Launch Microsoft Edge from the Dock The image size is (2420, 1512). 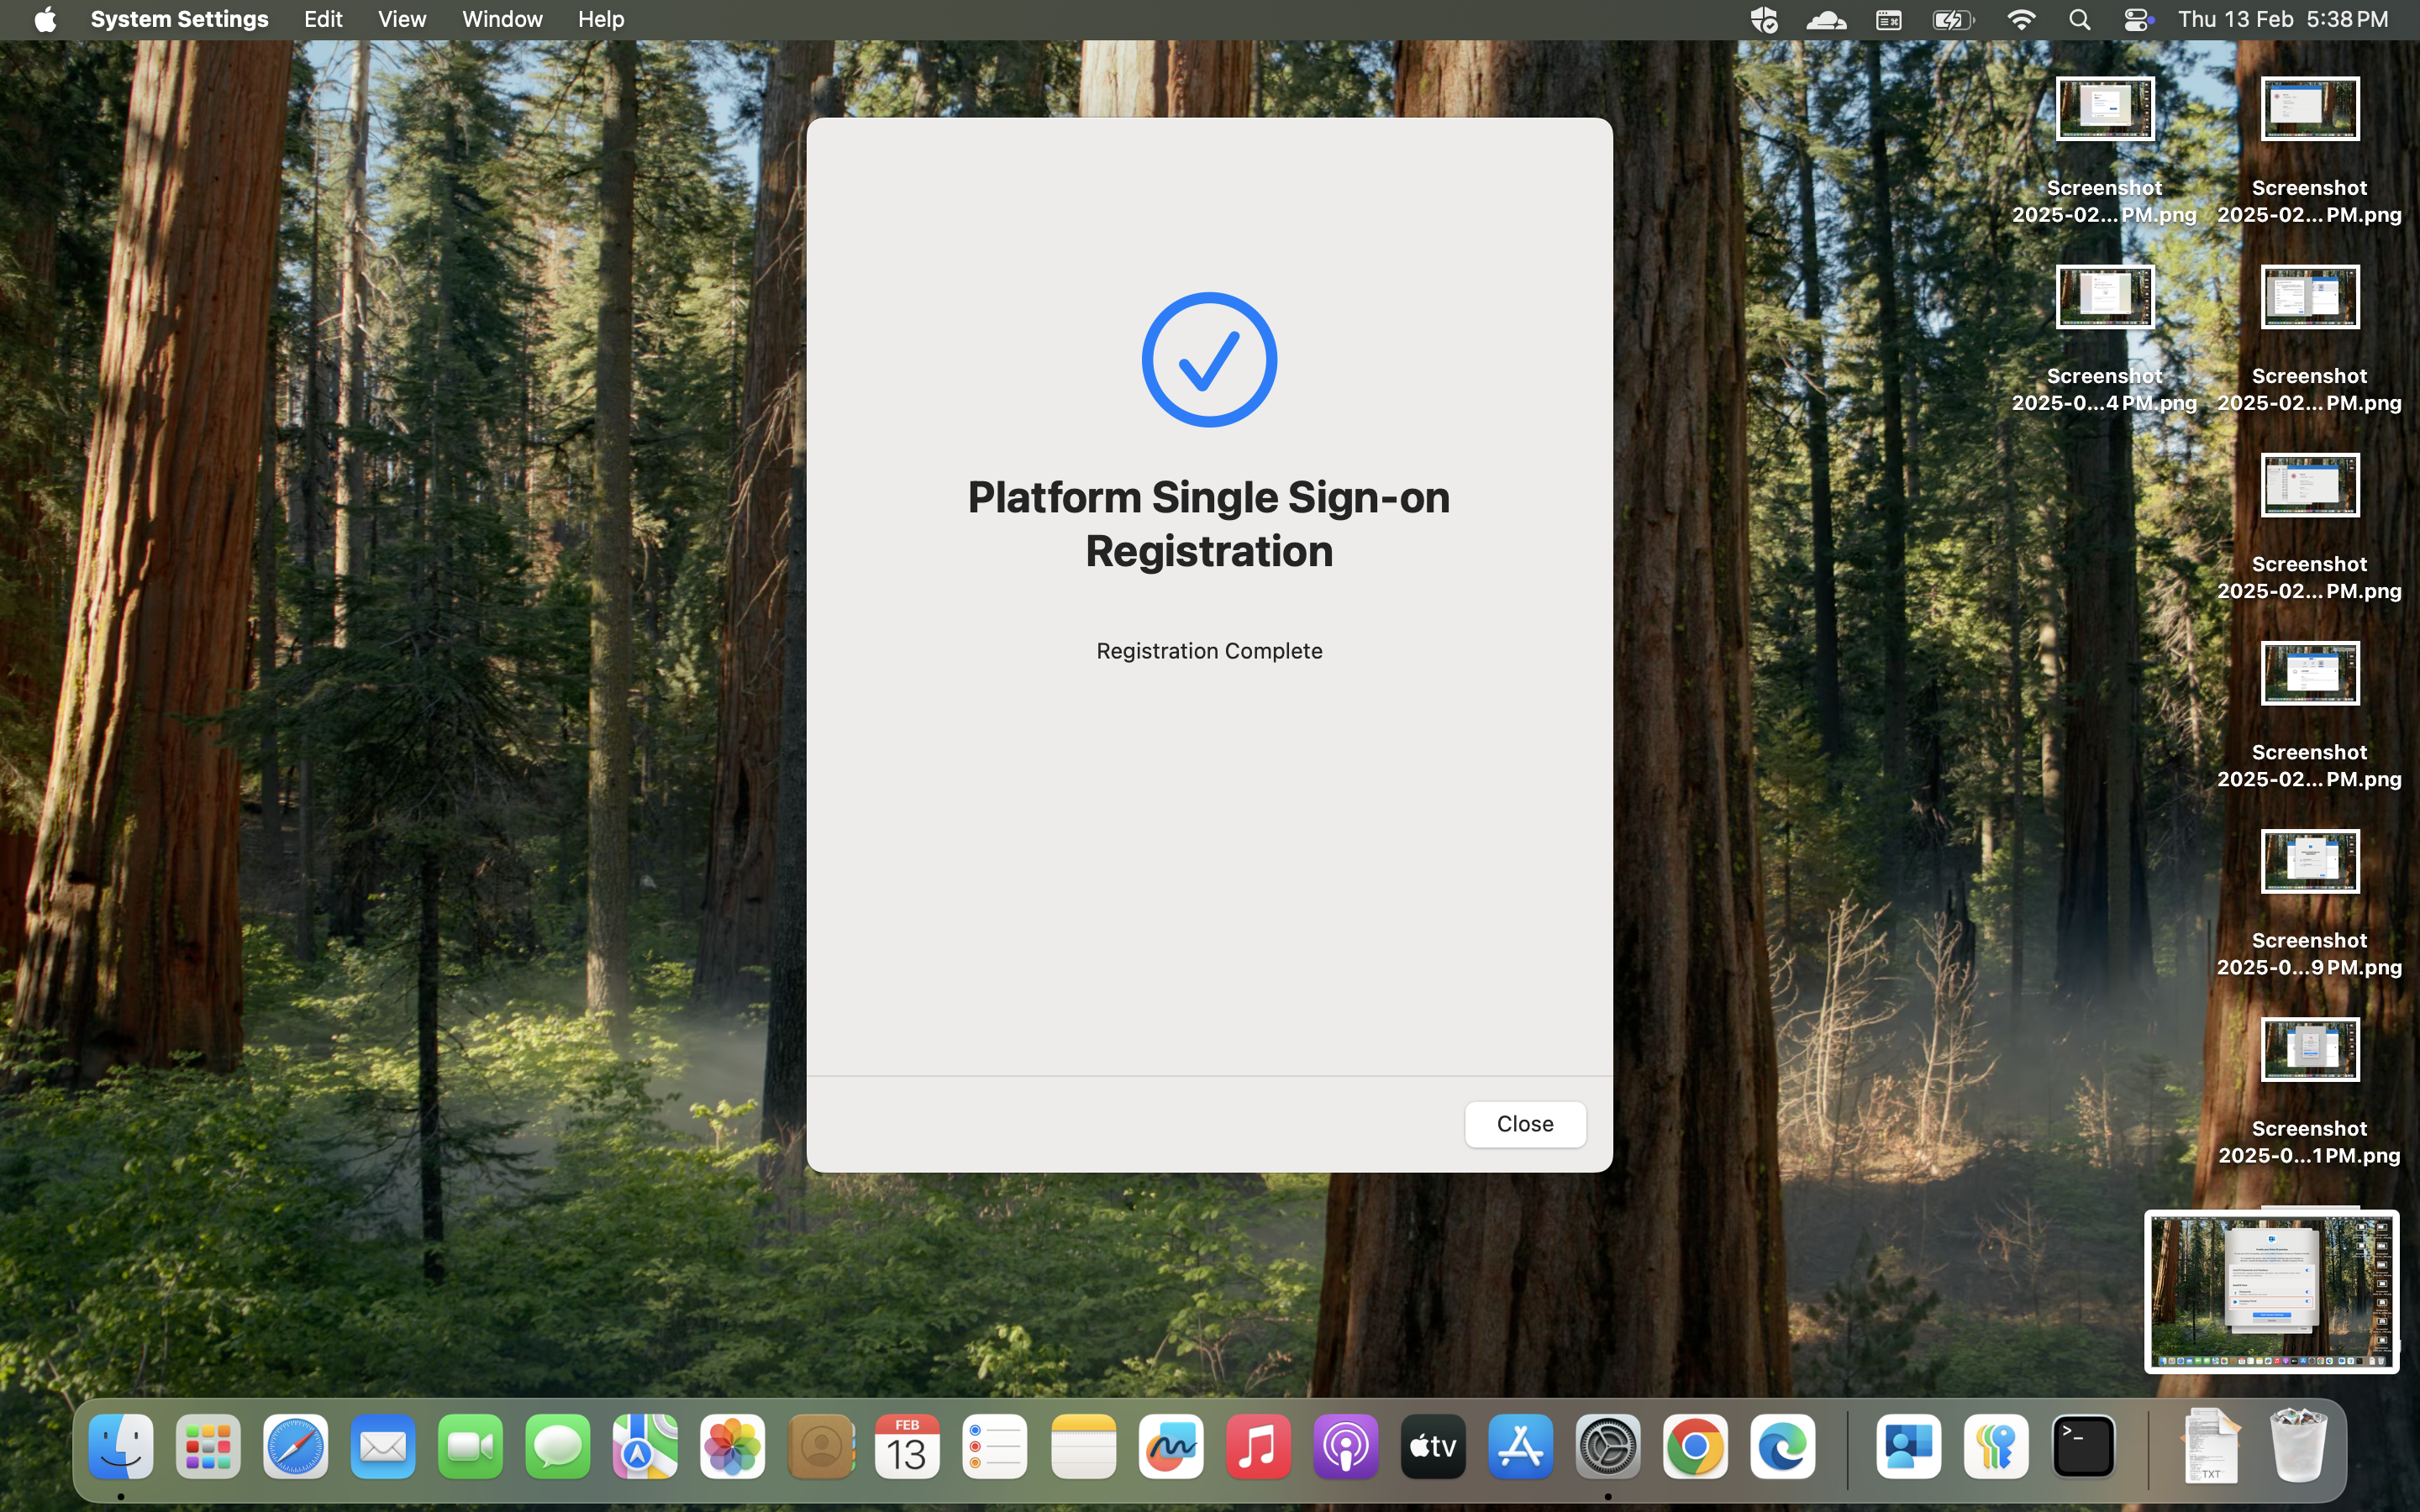1783,1446
